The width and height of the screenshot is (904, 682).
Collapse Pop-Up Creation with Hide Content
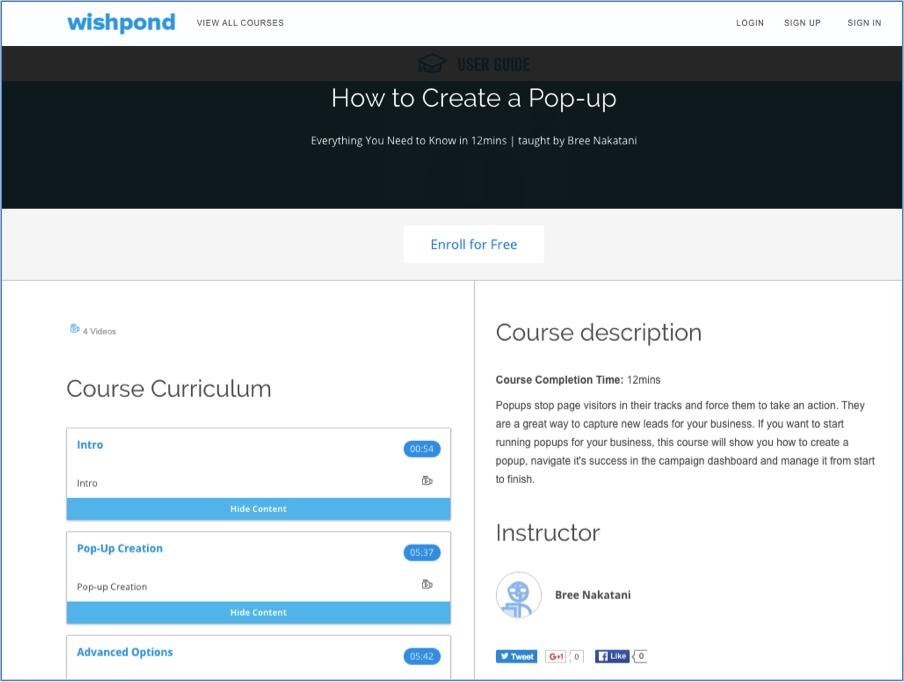(x=258, y=613)
